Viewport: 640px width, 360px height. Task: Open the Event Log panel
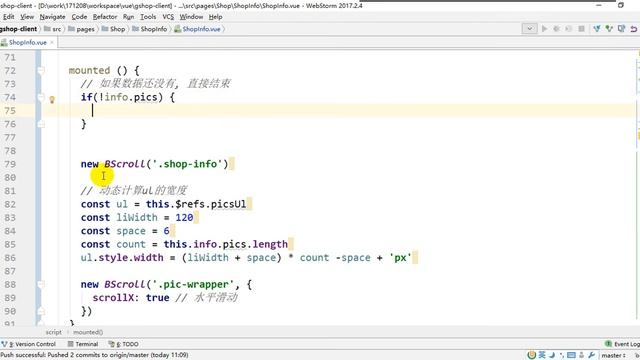click(x=622, y=344)
